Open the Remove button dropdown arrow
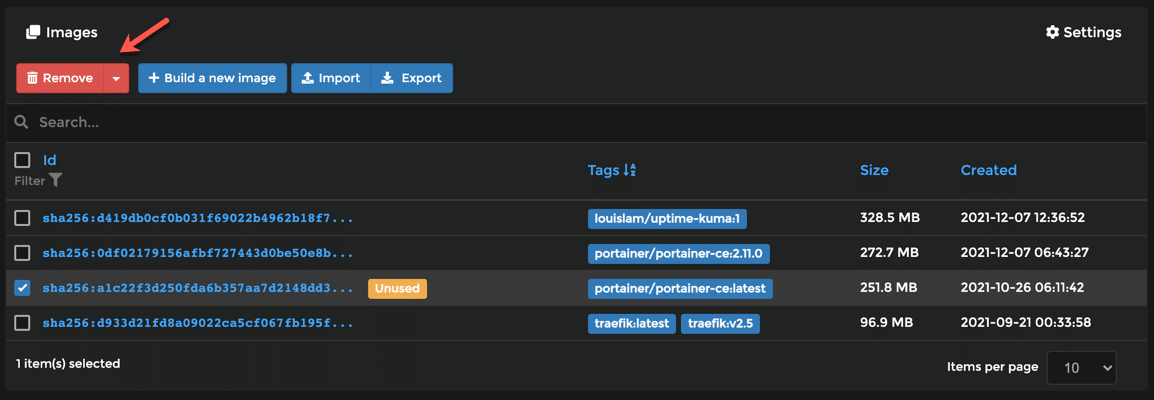 tap(116, 78)
